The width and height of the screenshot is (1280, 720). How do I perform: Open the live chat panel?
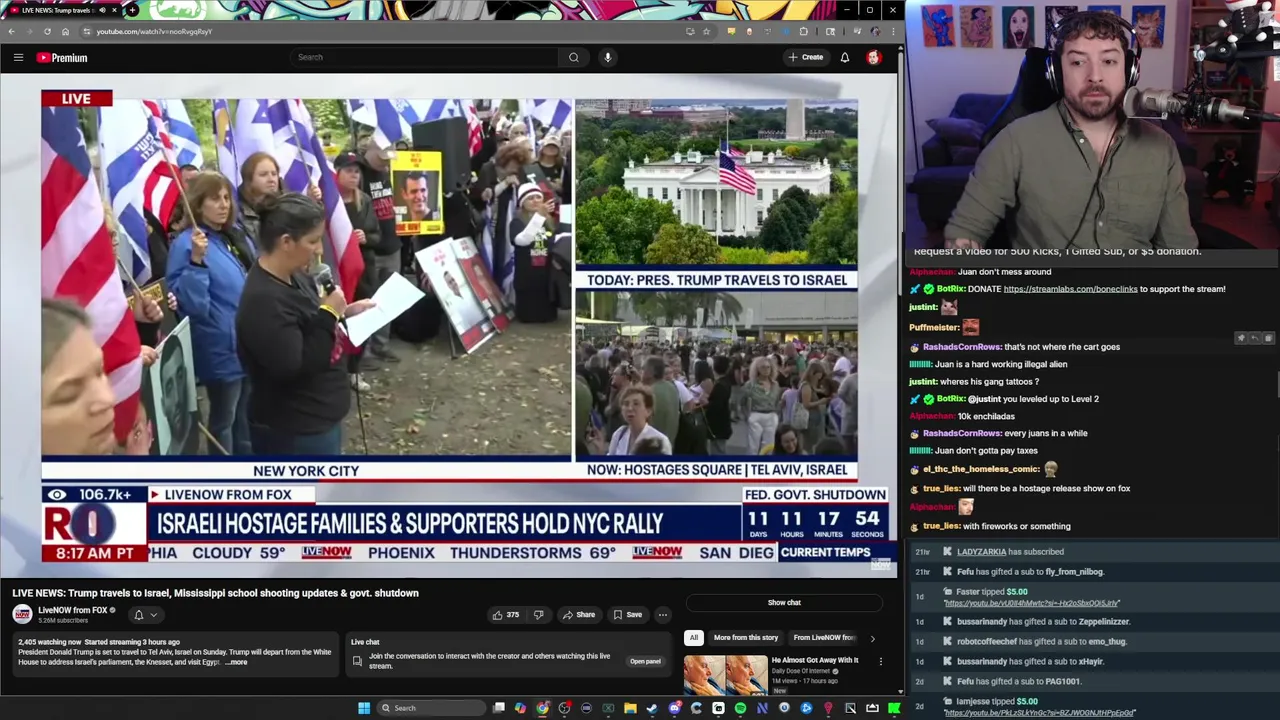(645, 661)
